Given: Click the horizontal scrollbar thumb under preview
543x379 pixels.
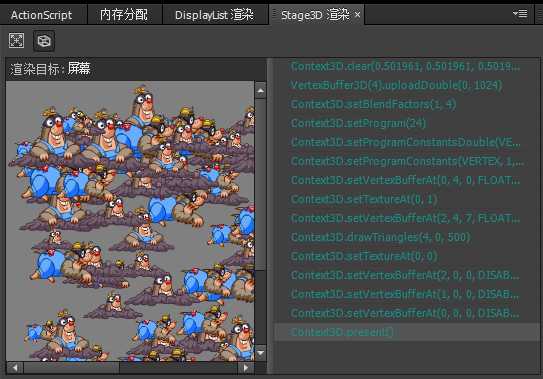Looking at the screenshot, I should [x=72, y=368].
